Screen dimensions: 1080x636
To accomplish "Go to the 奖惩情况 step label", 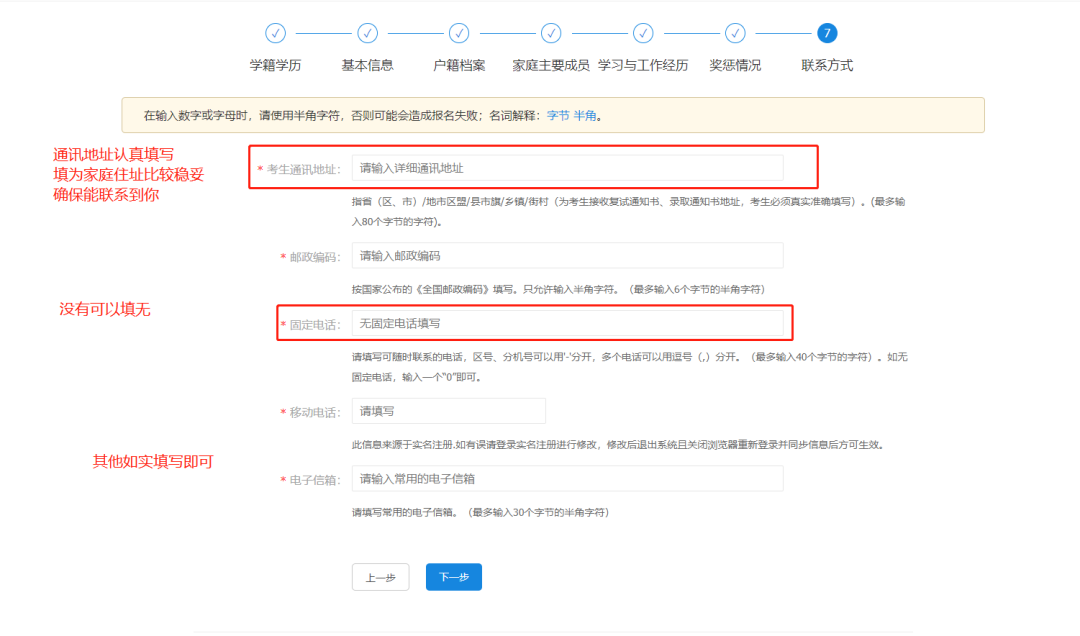I will (735, 65).
